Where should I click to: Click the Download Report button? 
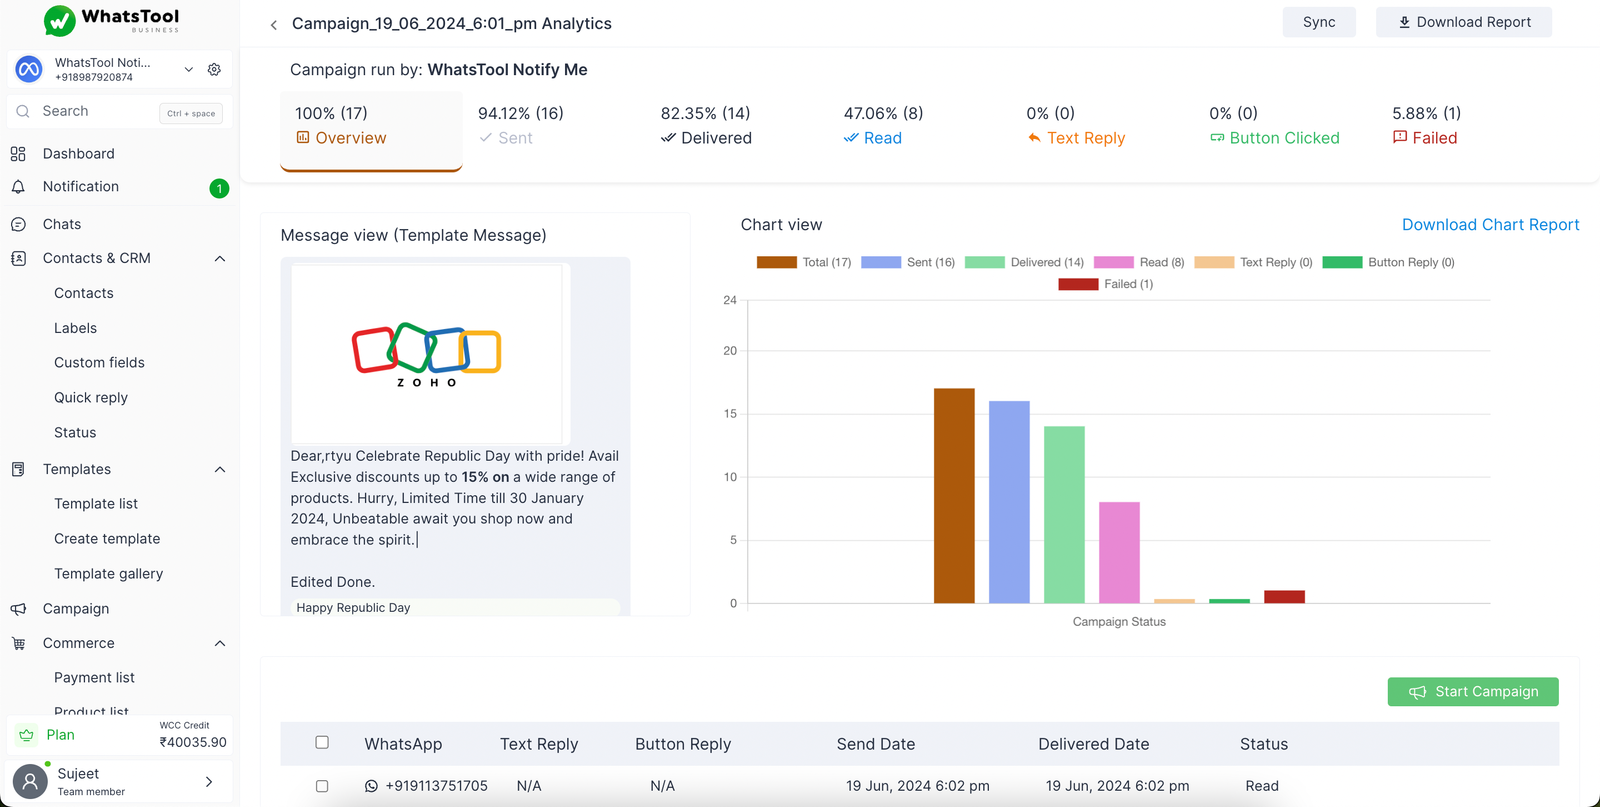[1463, 22]
